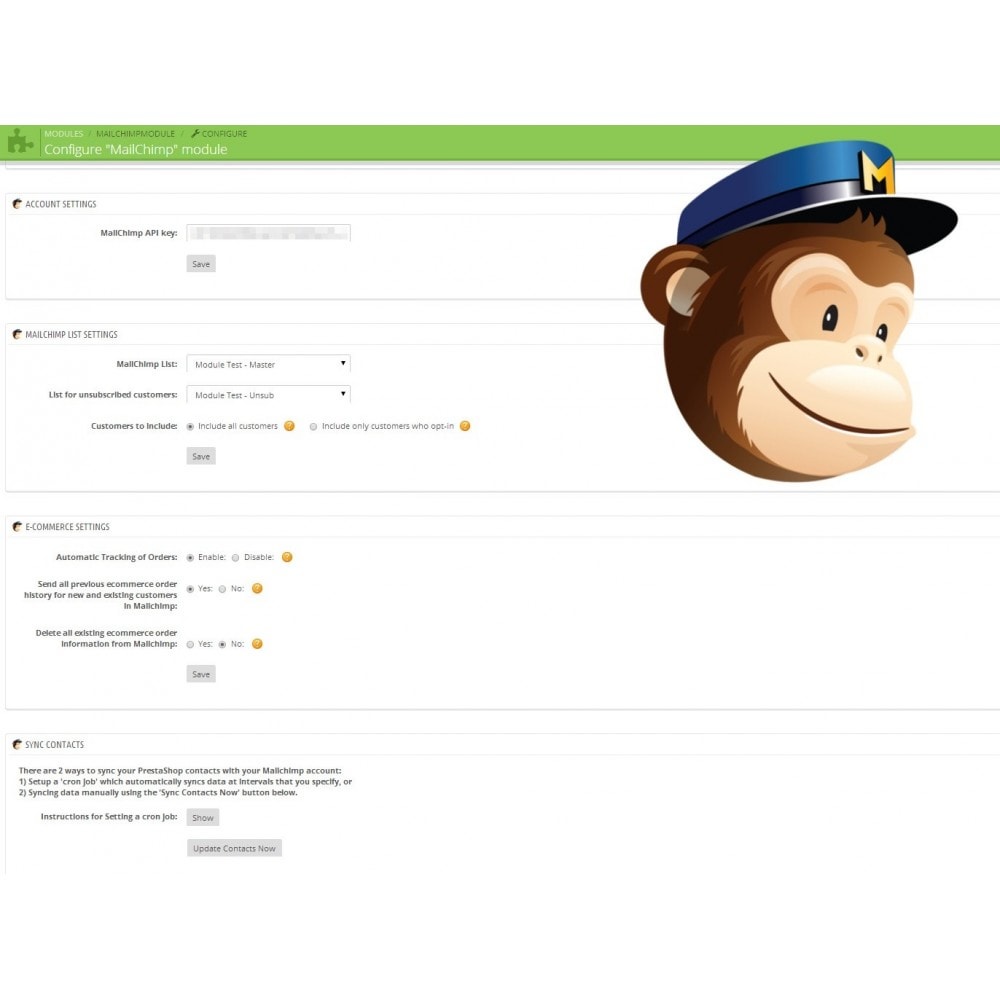Viewport: 1000px width, 1000px height.
Task: Choose No for sending previous order history
Action: (x=222, y=589)
